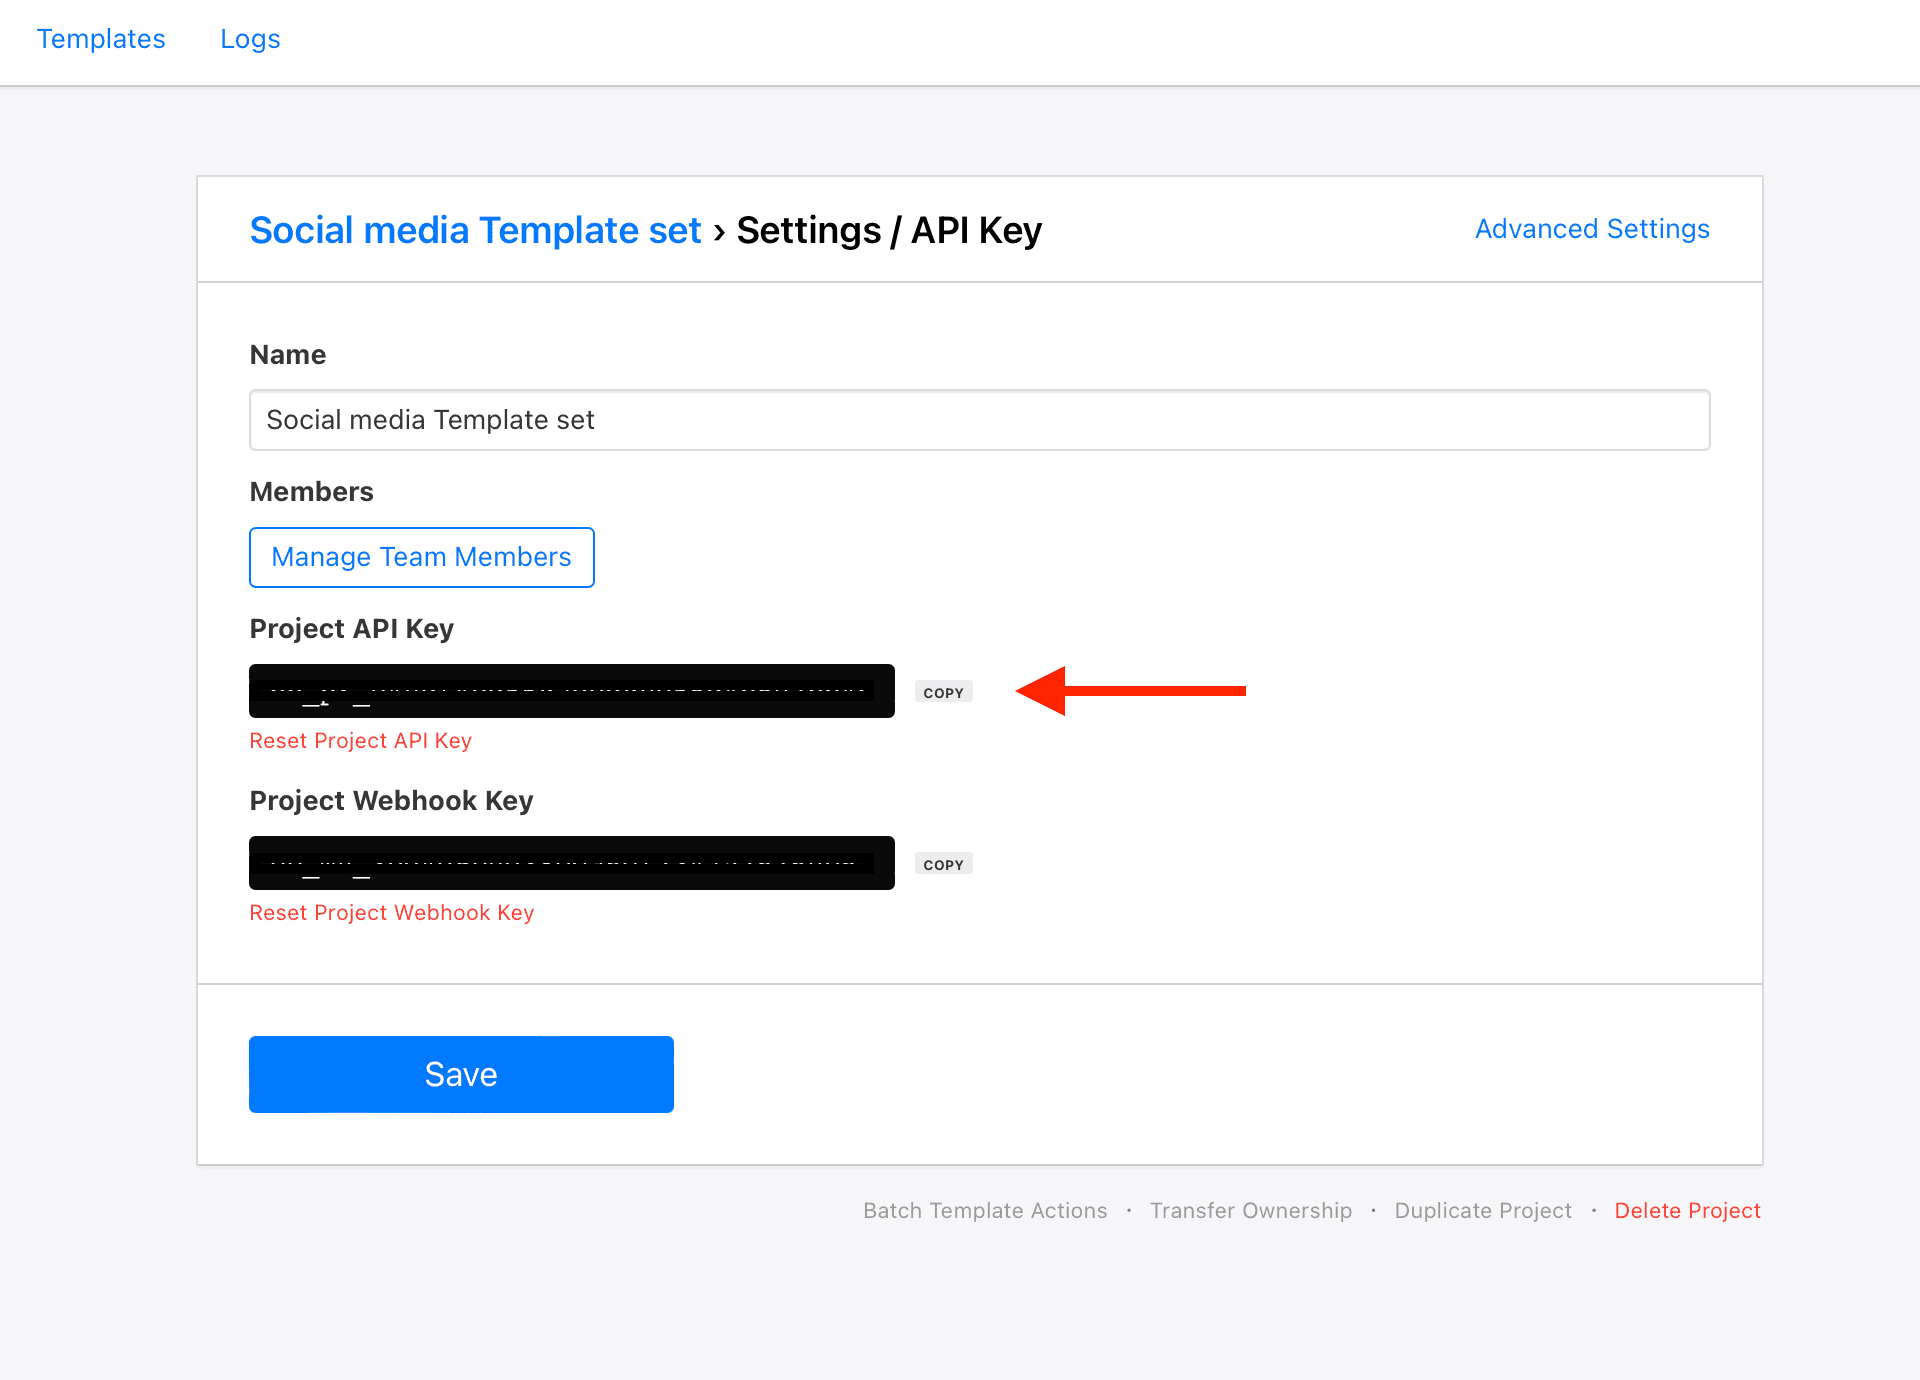Screen dimensions: 1920x1380
Task: Navigate to Social media Template set
Action: click(474, 228)
